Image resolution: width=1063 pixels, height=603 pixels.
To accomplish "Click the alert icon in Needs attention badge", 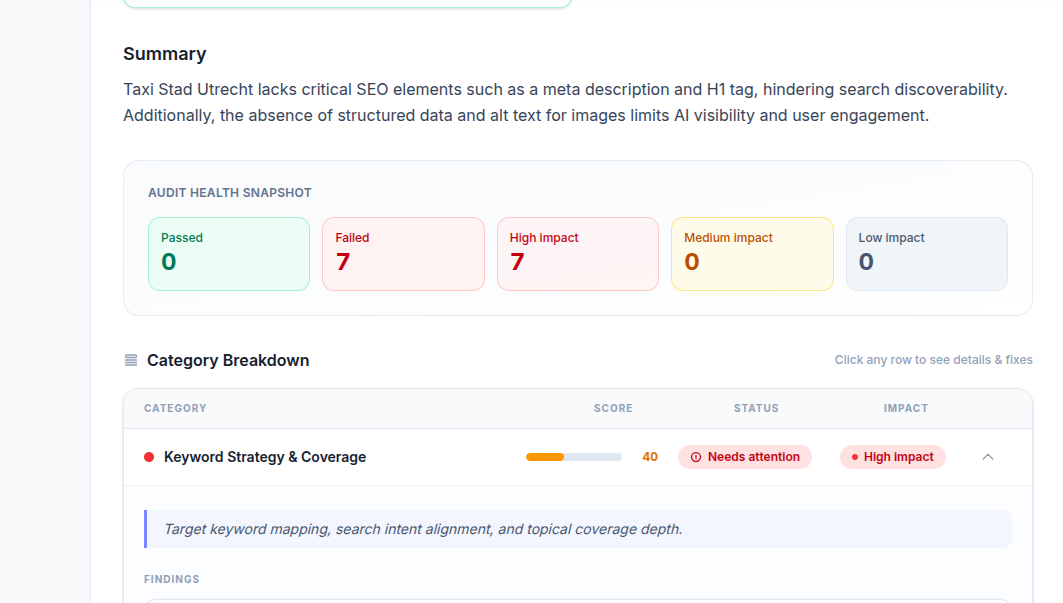I will pyautogui.click(x=696, y=457).
